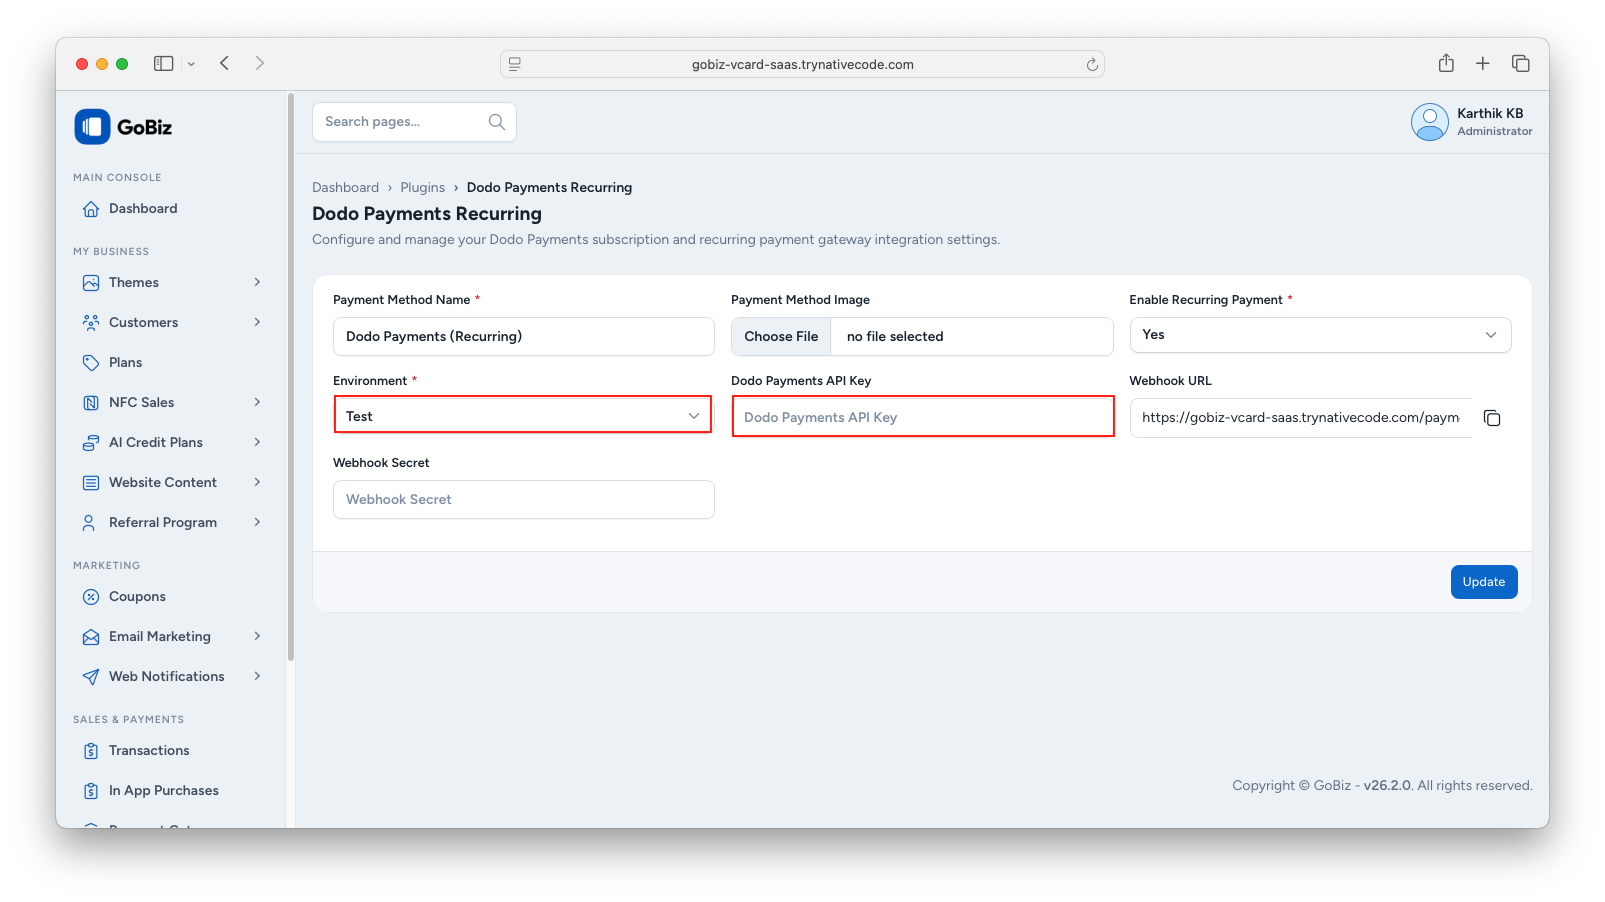Screen dimensions: 1605x902
Task: Click the search magnifier icon
Action: pyautogui.click(x=496, y=122)
